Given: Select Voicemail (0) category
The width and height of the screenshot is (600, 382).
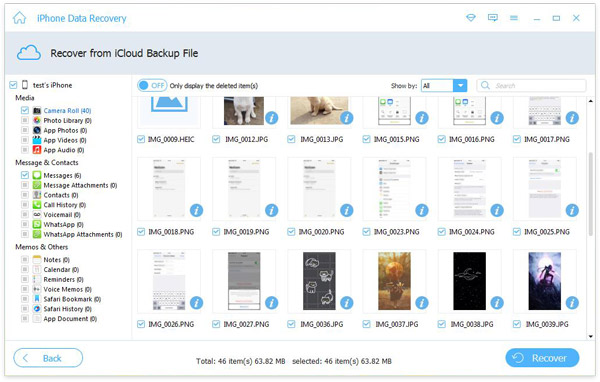Looking at the screenshot, I should click(x=62, y=215).
